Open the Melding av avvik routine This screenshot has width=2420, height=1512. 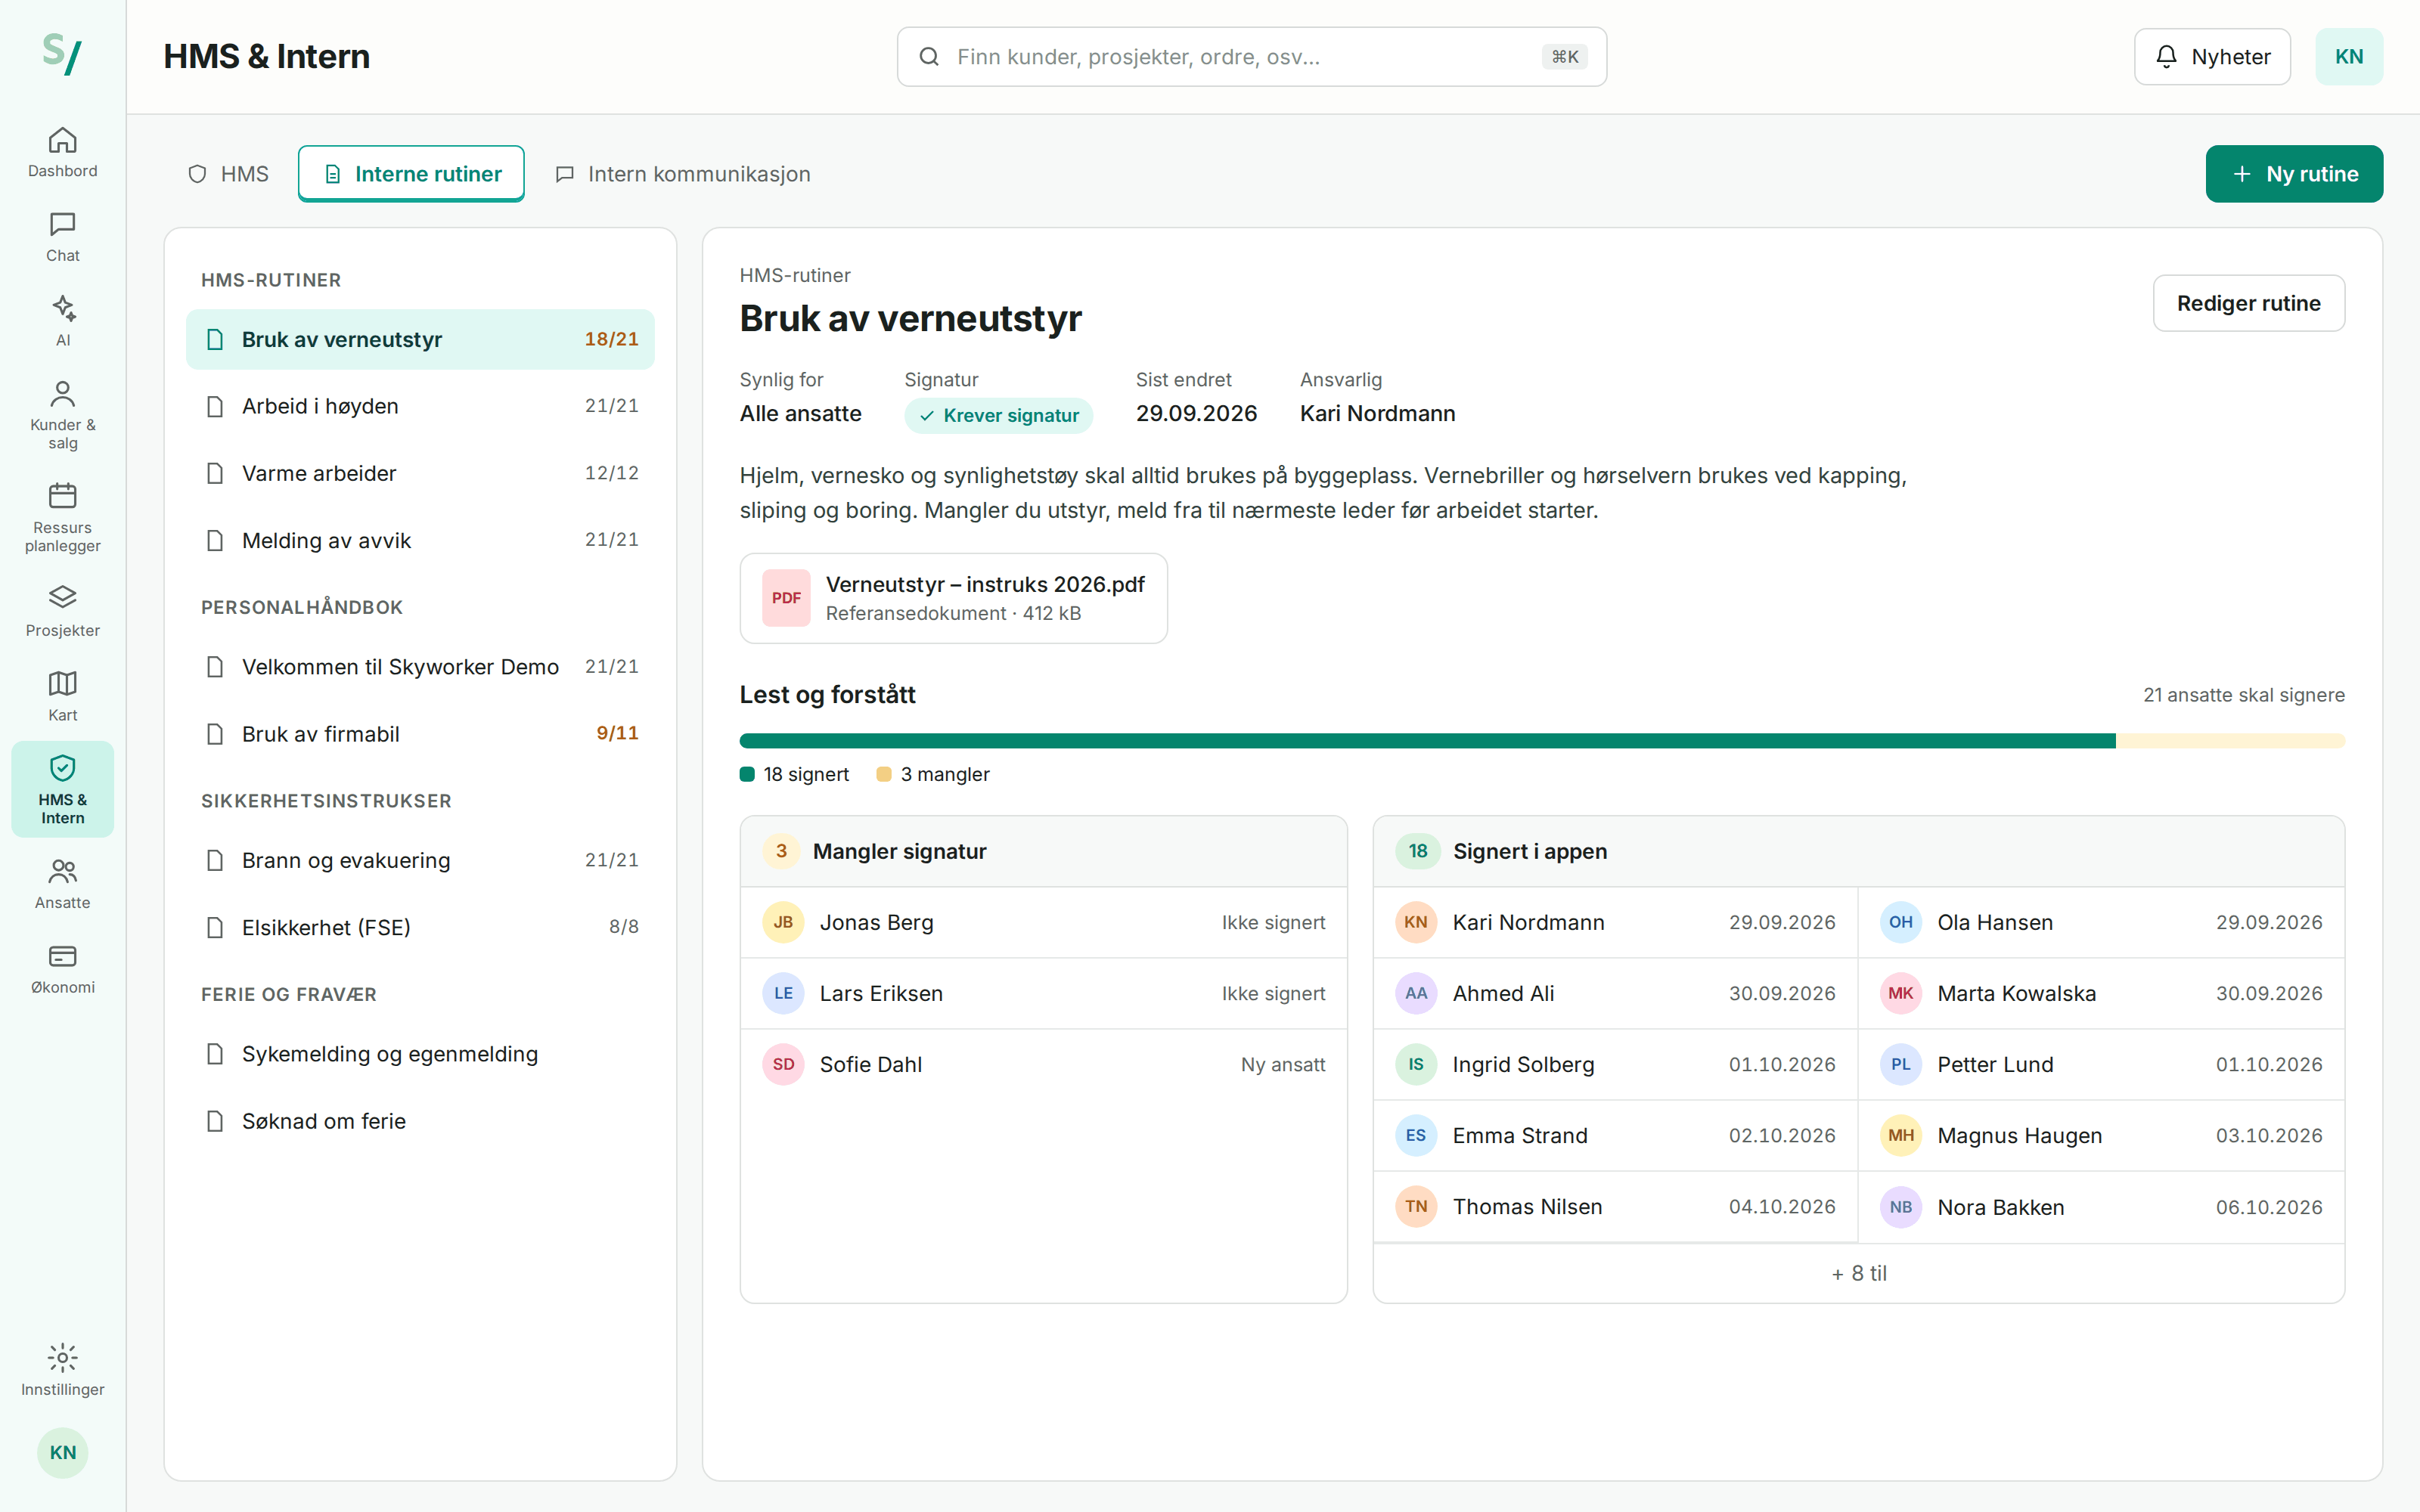tap(420, 540)
